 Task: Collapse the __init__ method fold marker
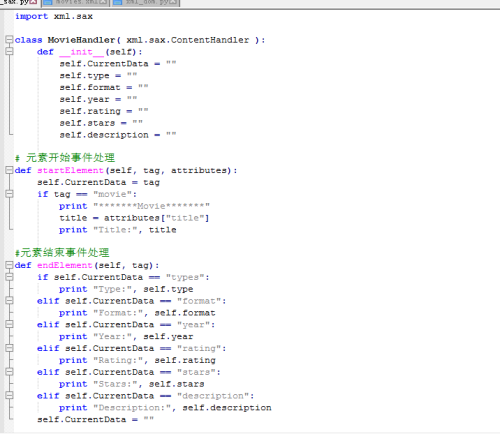[9, 52]
